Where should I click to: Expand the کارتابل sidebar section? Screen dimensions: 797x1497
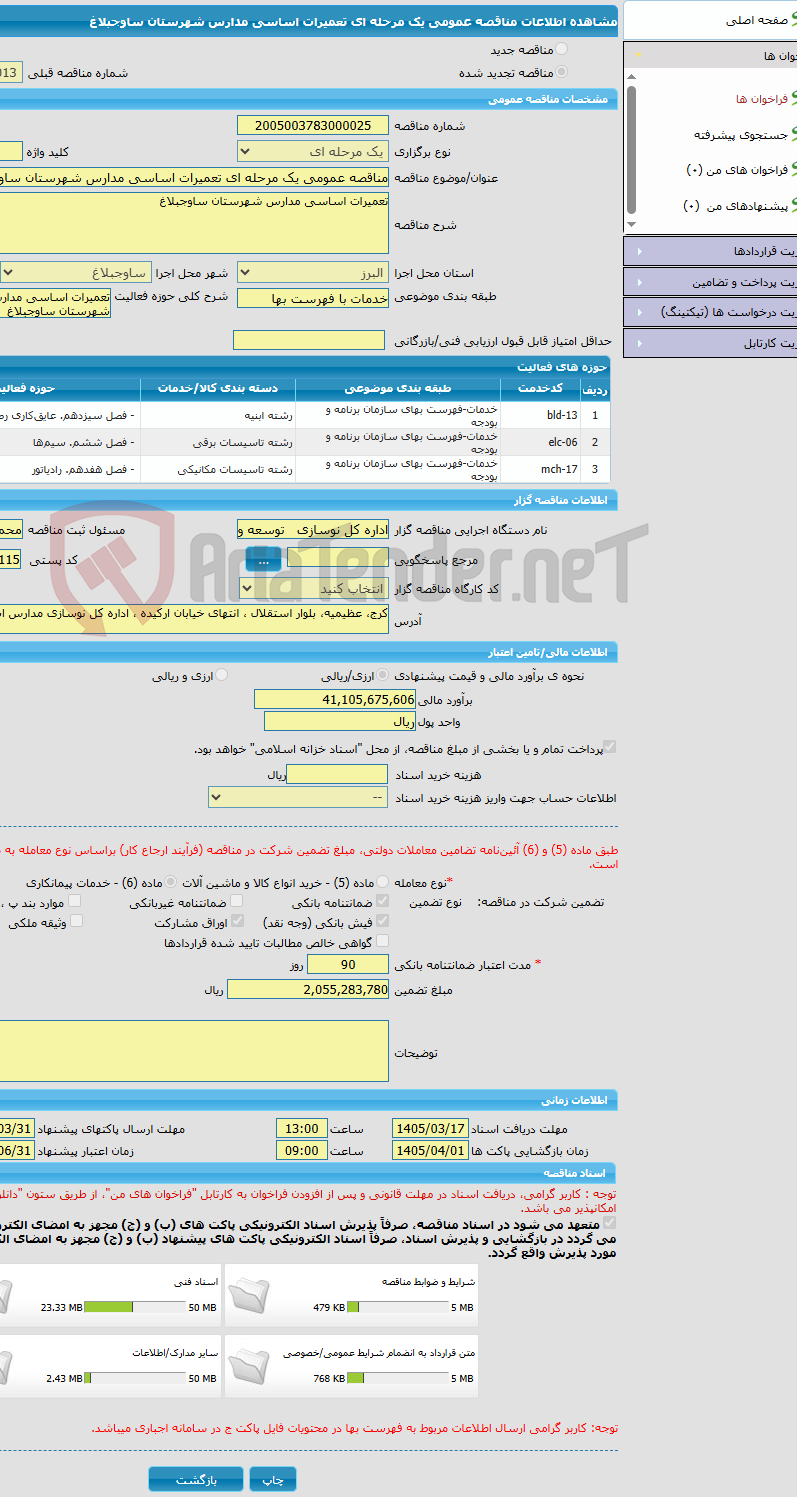click(x=710, y=343)
